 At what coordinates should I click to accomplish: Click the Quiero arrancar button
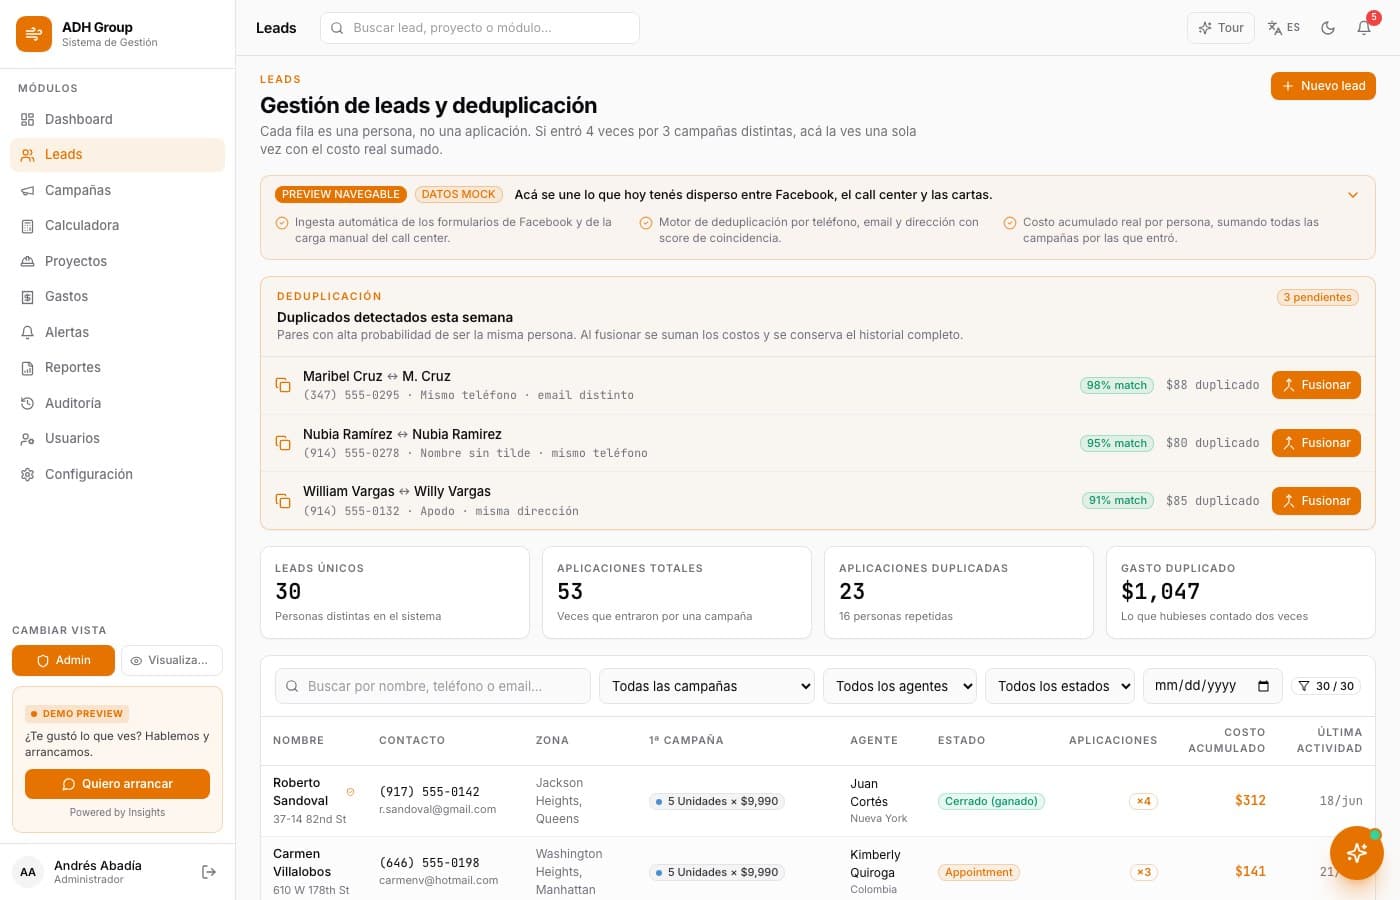pos(117,784)
